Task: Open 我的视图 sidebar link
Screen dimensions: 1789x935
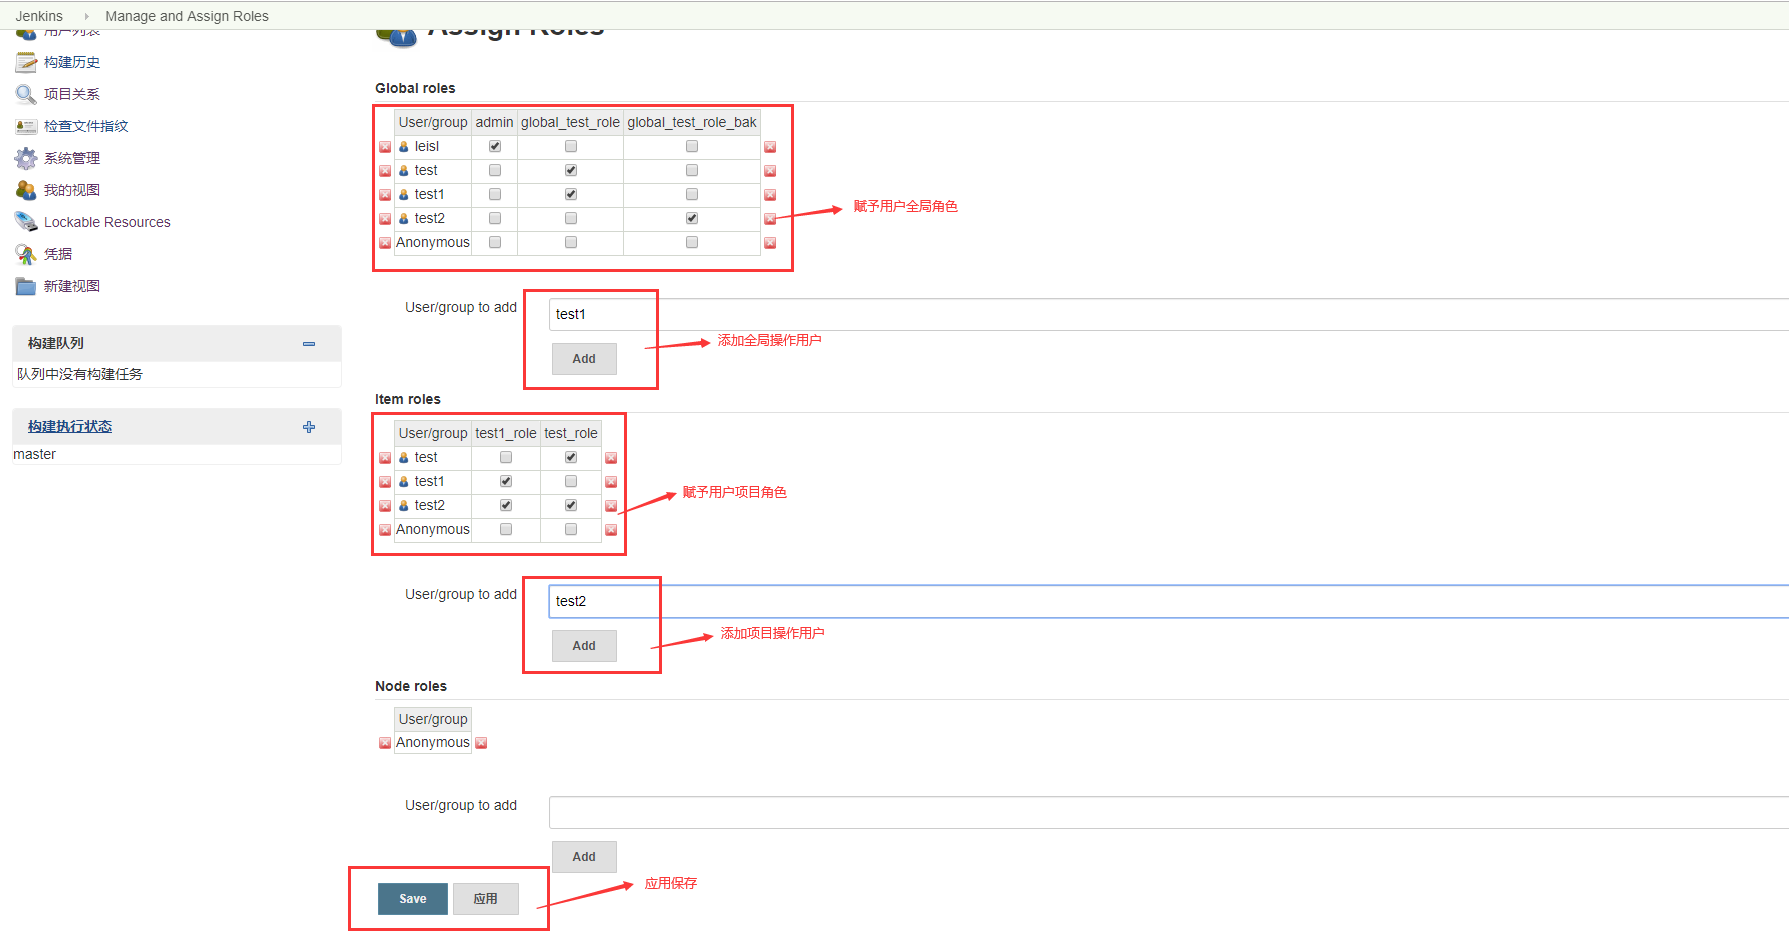Action: tap(72, 190)
